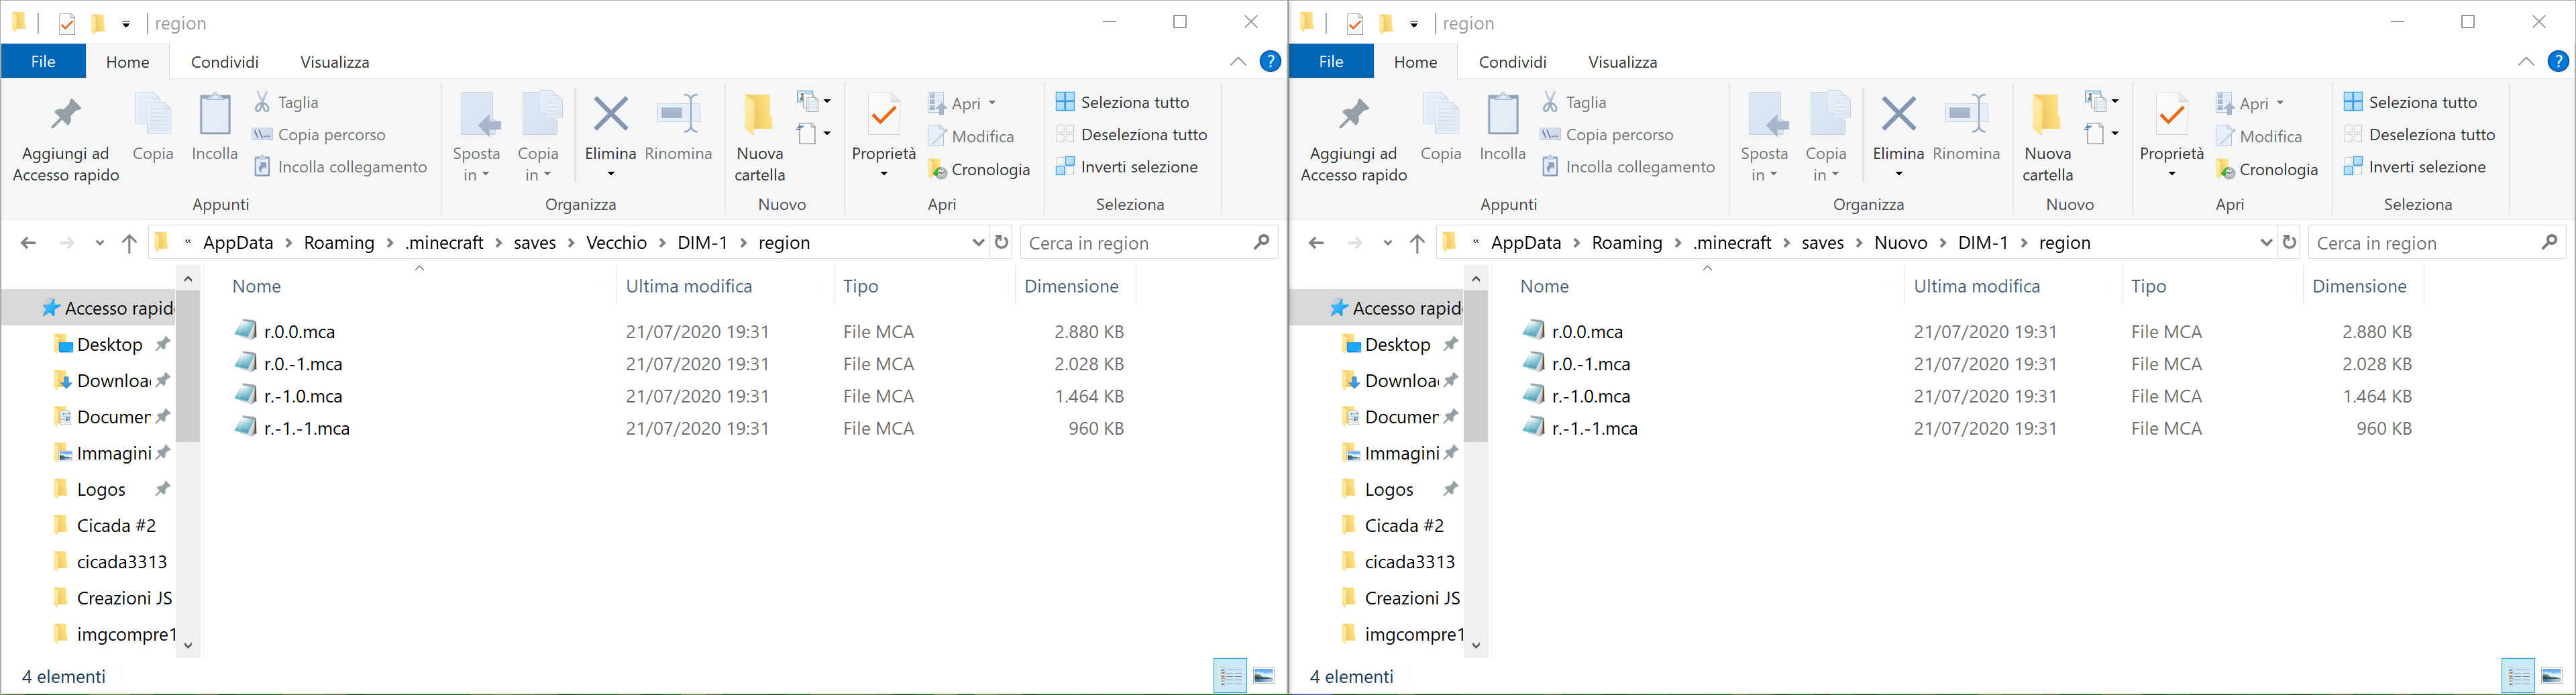Go back using the arrow in the Nuovo window
The width and height of the screenshot is (2576, 695).
tap(1316, 242)
